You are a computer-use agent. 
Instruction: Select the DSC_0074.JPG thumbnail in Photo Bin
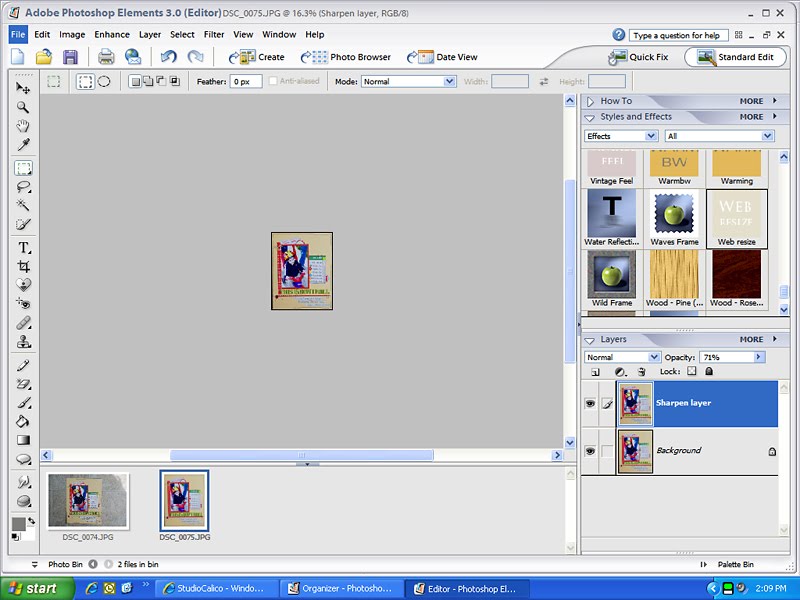[88, 501]
